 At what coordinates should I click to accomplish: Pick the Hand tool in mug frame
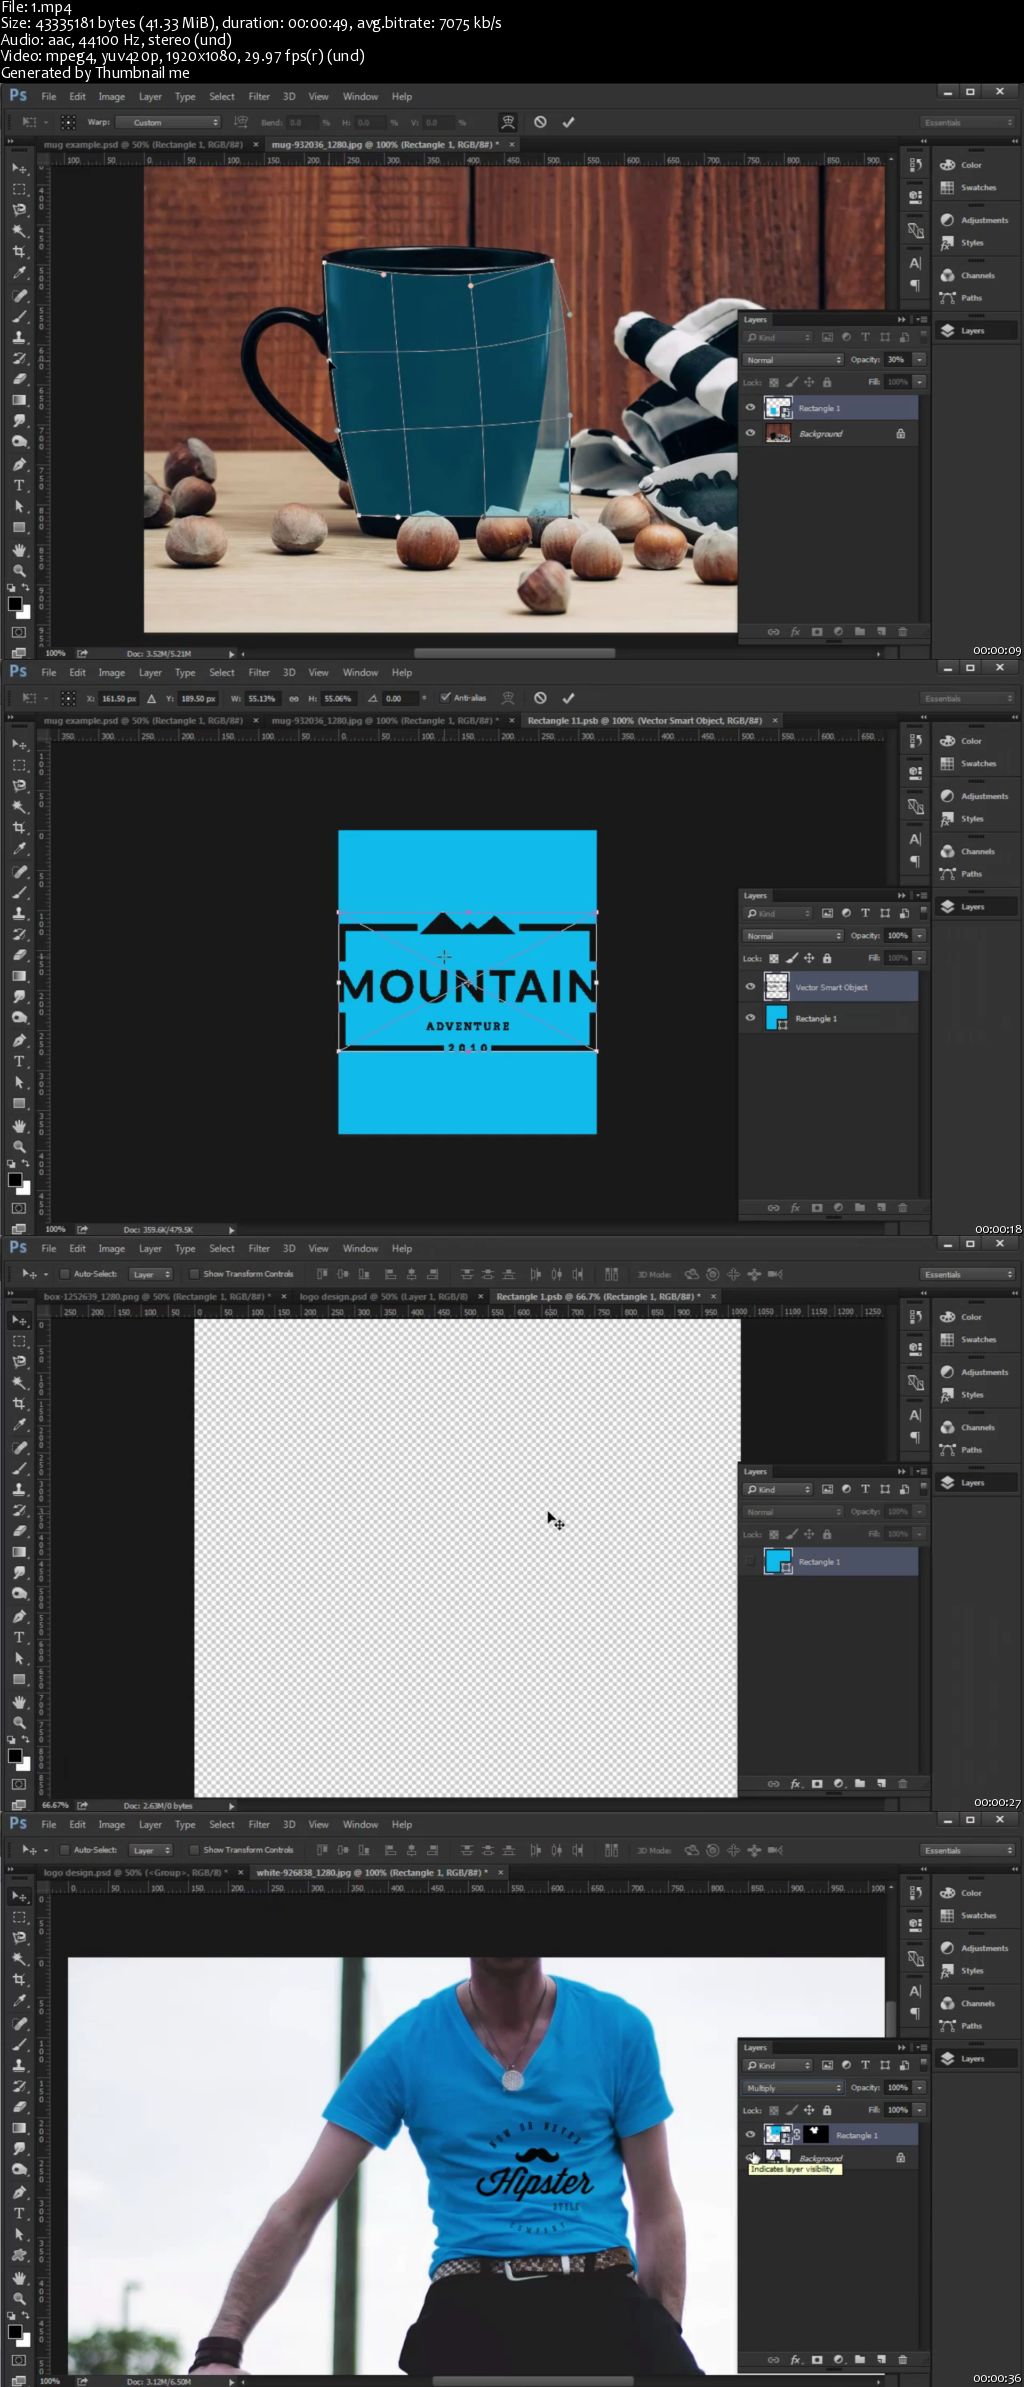pyautogui.click(x=19, y=550)
